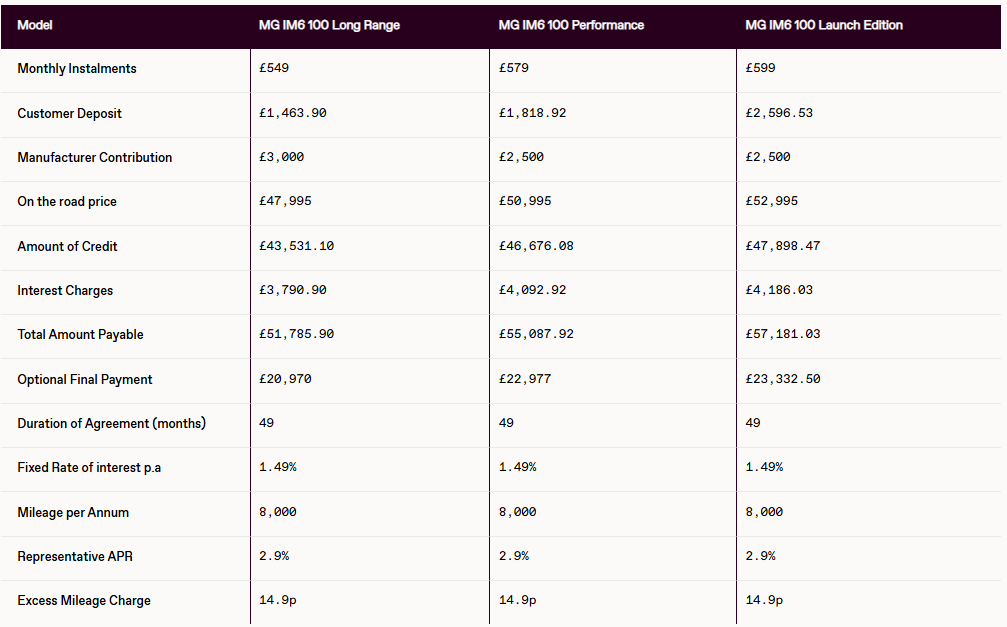This screenshot has width=1007, height=627.
Task: Select the £549 monthly instalment value
Action: [x=274, y=69]
